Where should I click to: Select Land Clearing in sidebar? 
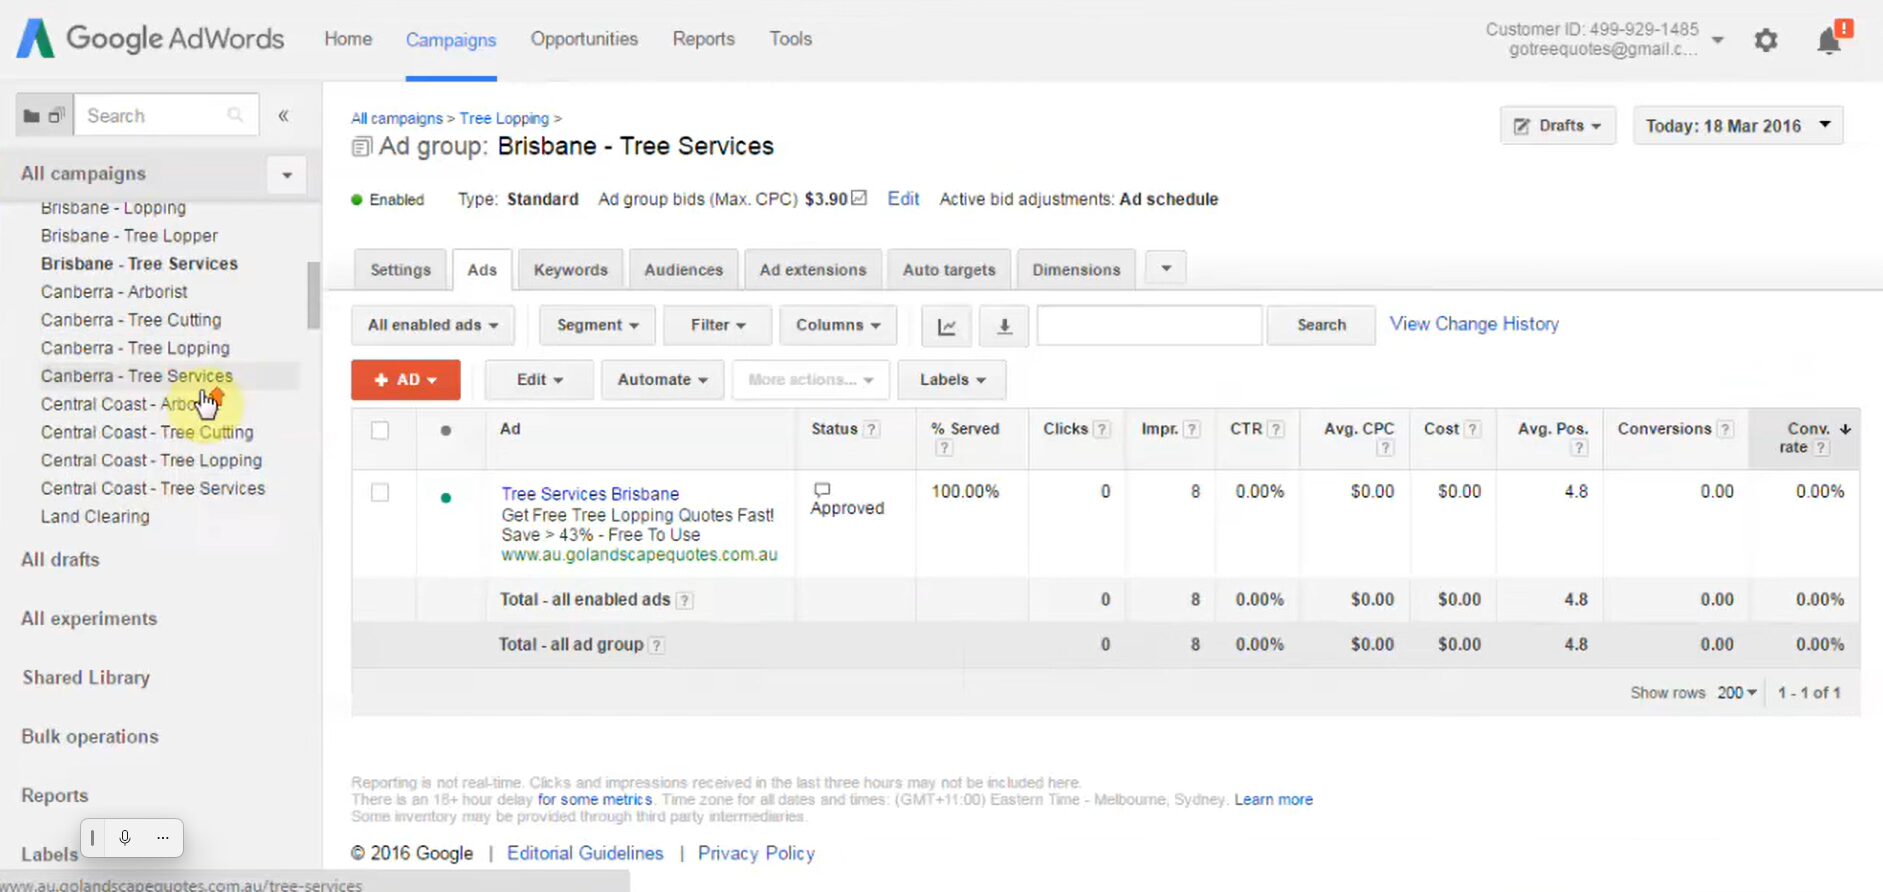click(x=95, y=516)
